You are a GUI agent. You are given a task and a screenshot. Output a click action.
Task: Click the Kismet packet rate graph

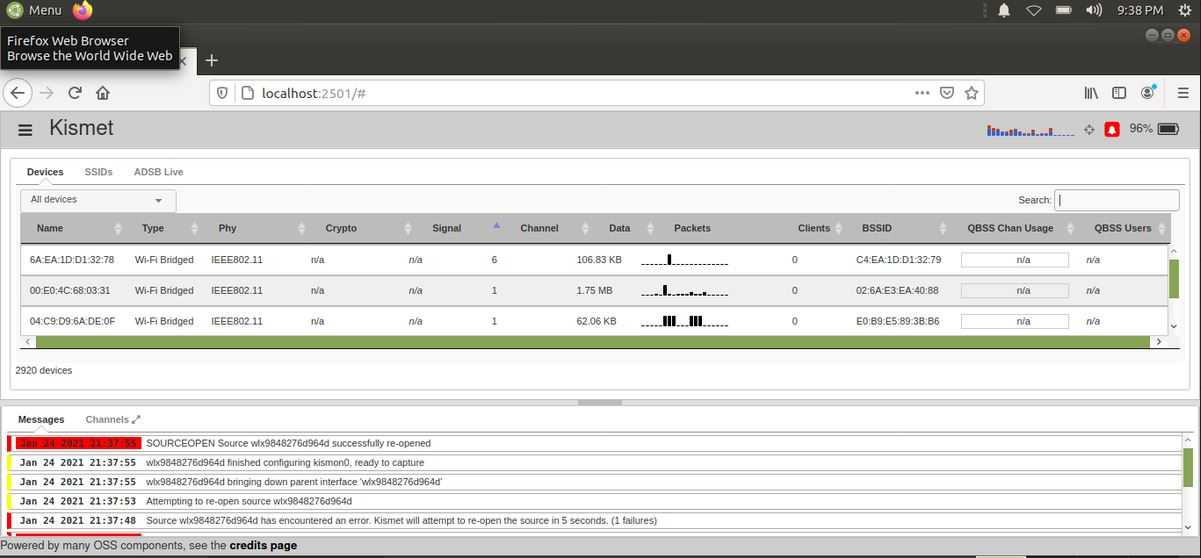1030,130
